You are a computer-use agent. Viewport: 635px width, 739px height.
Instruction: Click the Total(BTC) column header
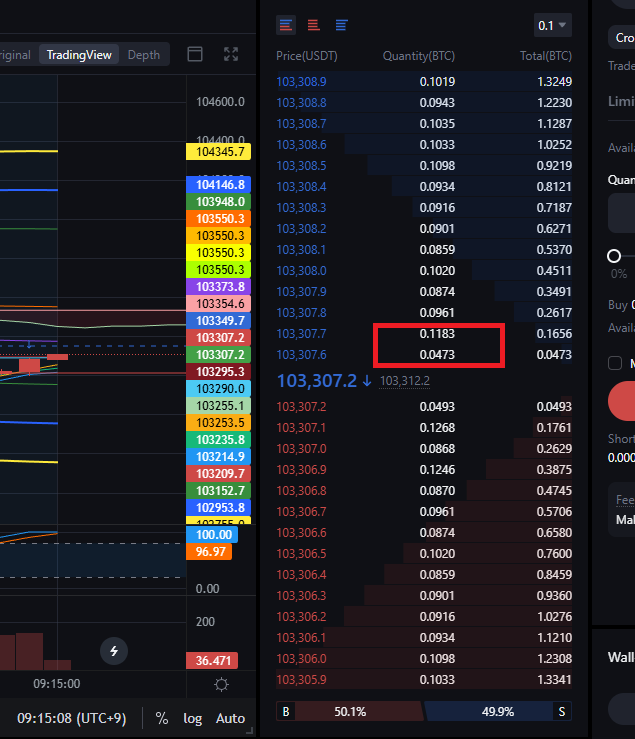[546, 56]
